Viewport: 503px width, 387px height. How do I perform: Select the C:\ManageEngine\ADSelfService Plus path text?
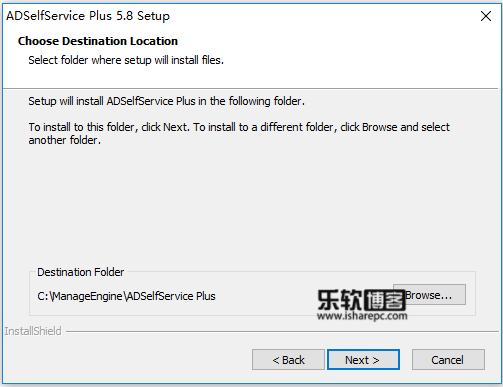[x=126, y=296]
